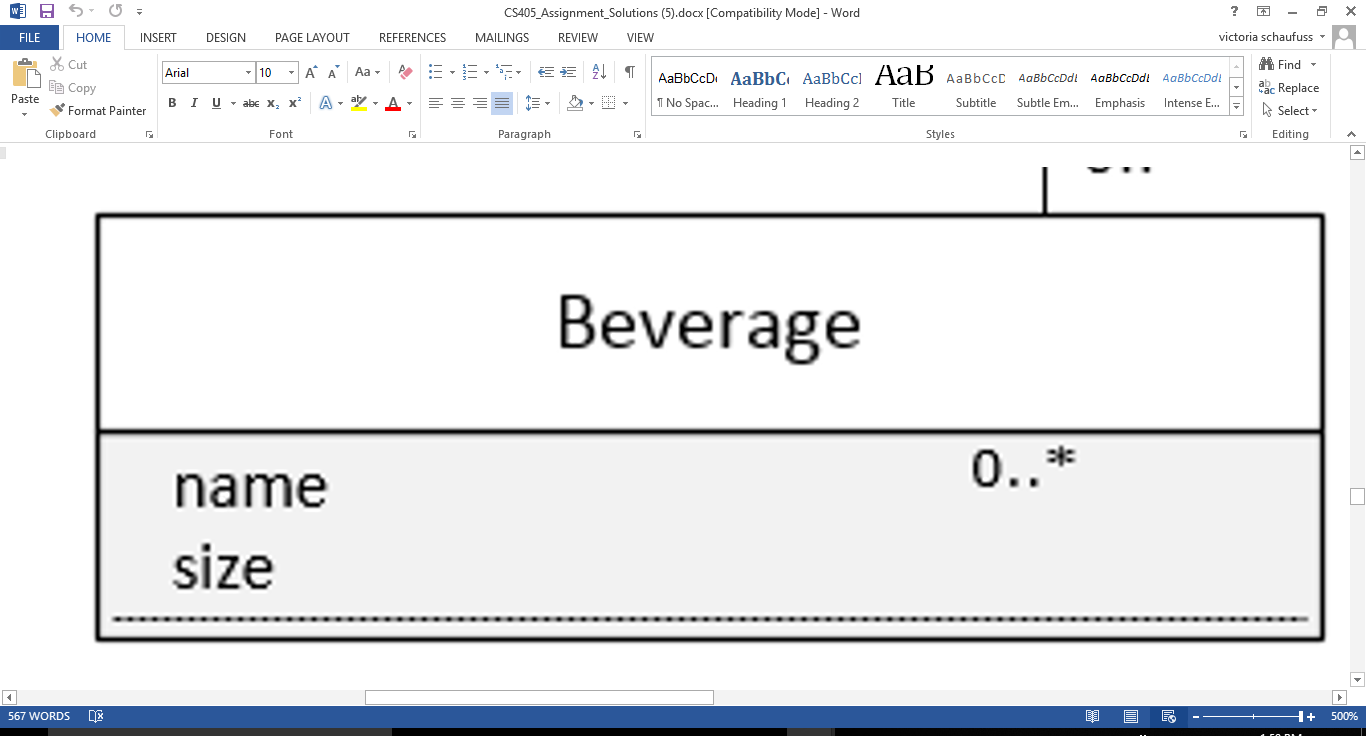
Task: Apply strikethrough formatting
Action: point(251,103)
